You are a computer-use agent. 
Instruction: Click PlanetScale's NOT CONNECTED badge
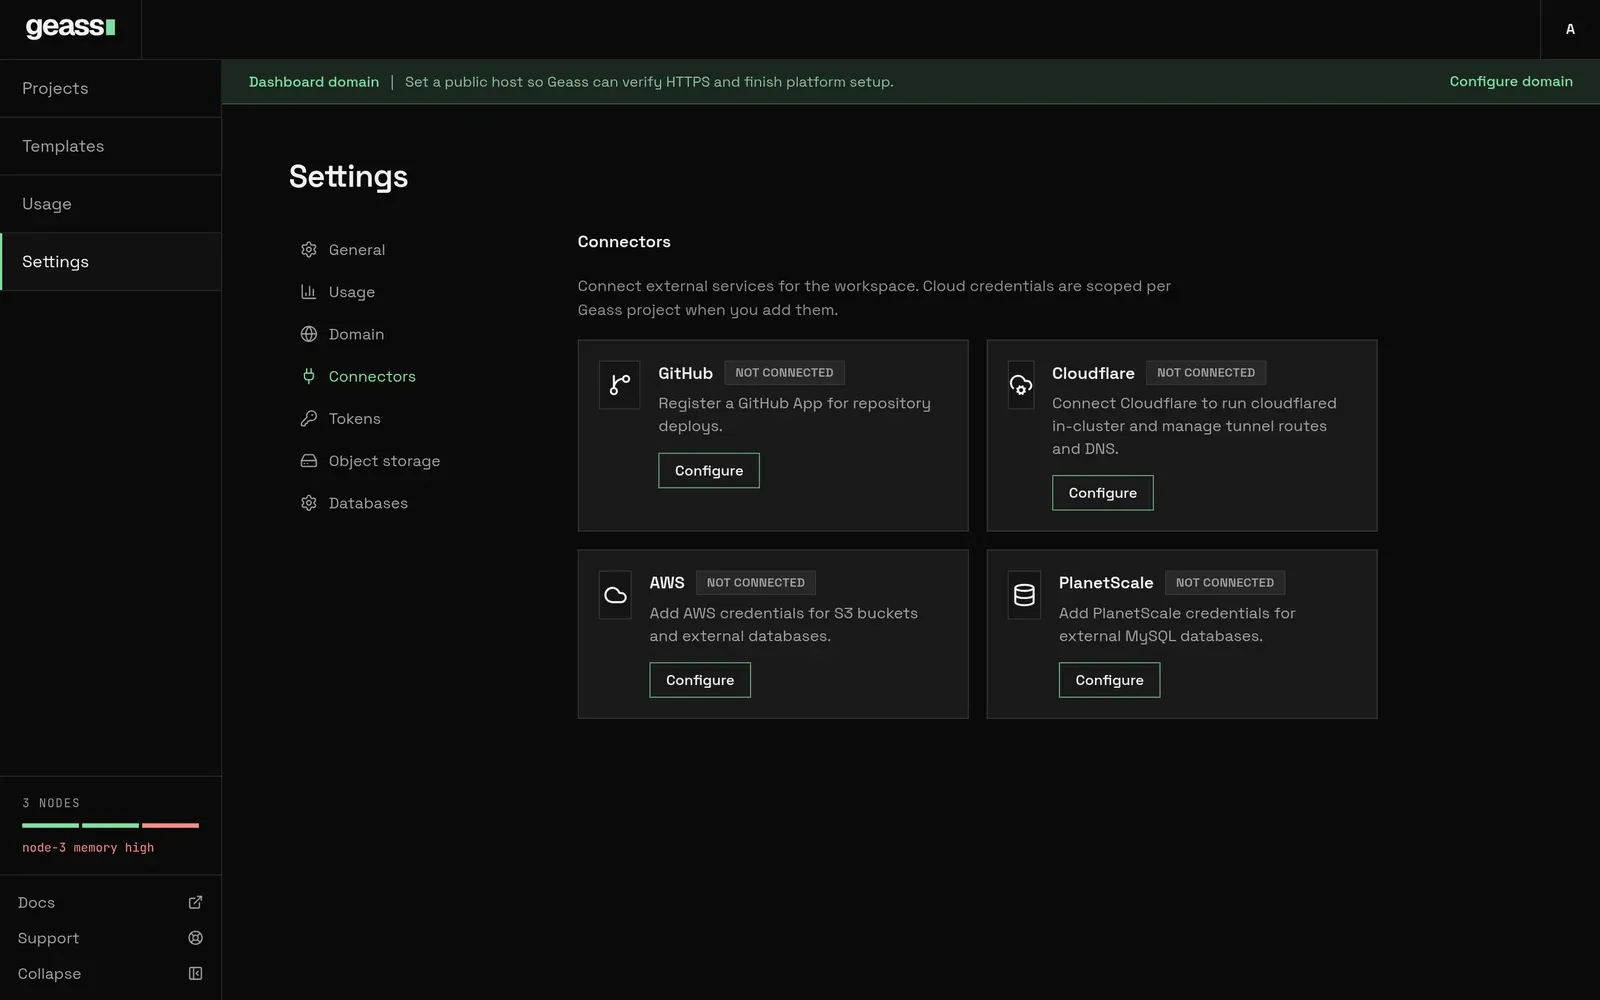click(x=1225, y=583)
